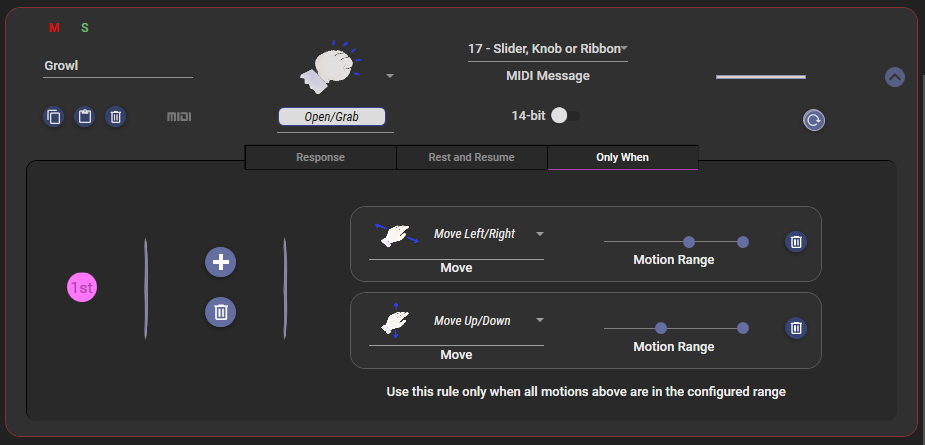Toggle the 14-bit switch
The image size is (925, 445).
coord(564,116)
